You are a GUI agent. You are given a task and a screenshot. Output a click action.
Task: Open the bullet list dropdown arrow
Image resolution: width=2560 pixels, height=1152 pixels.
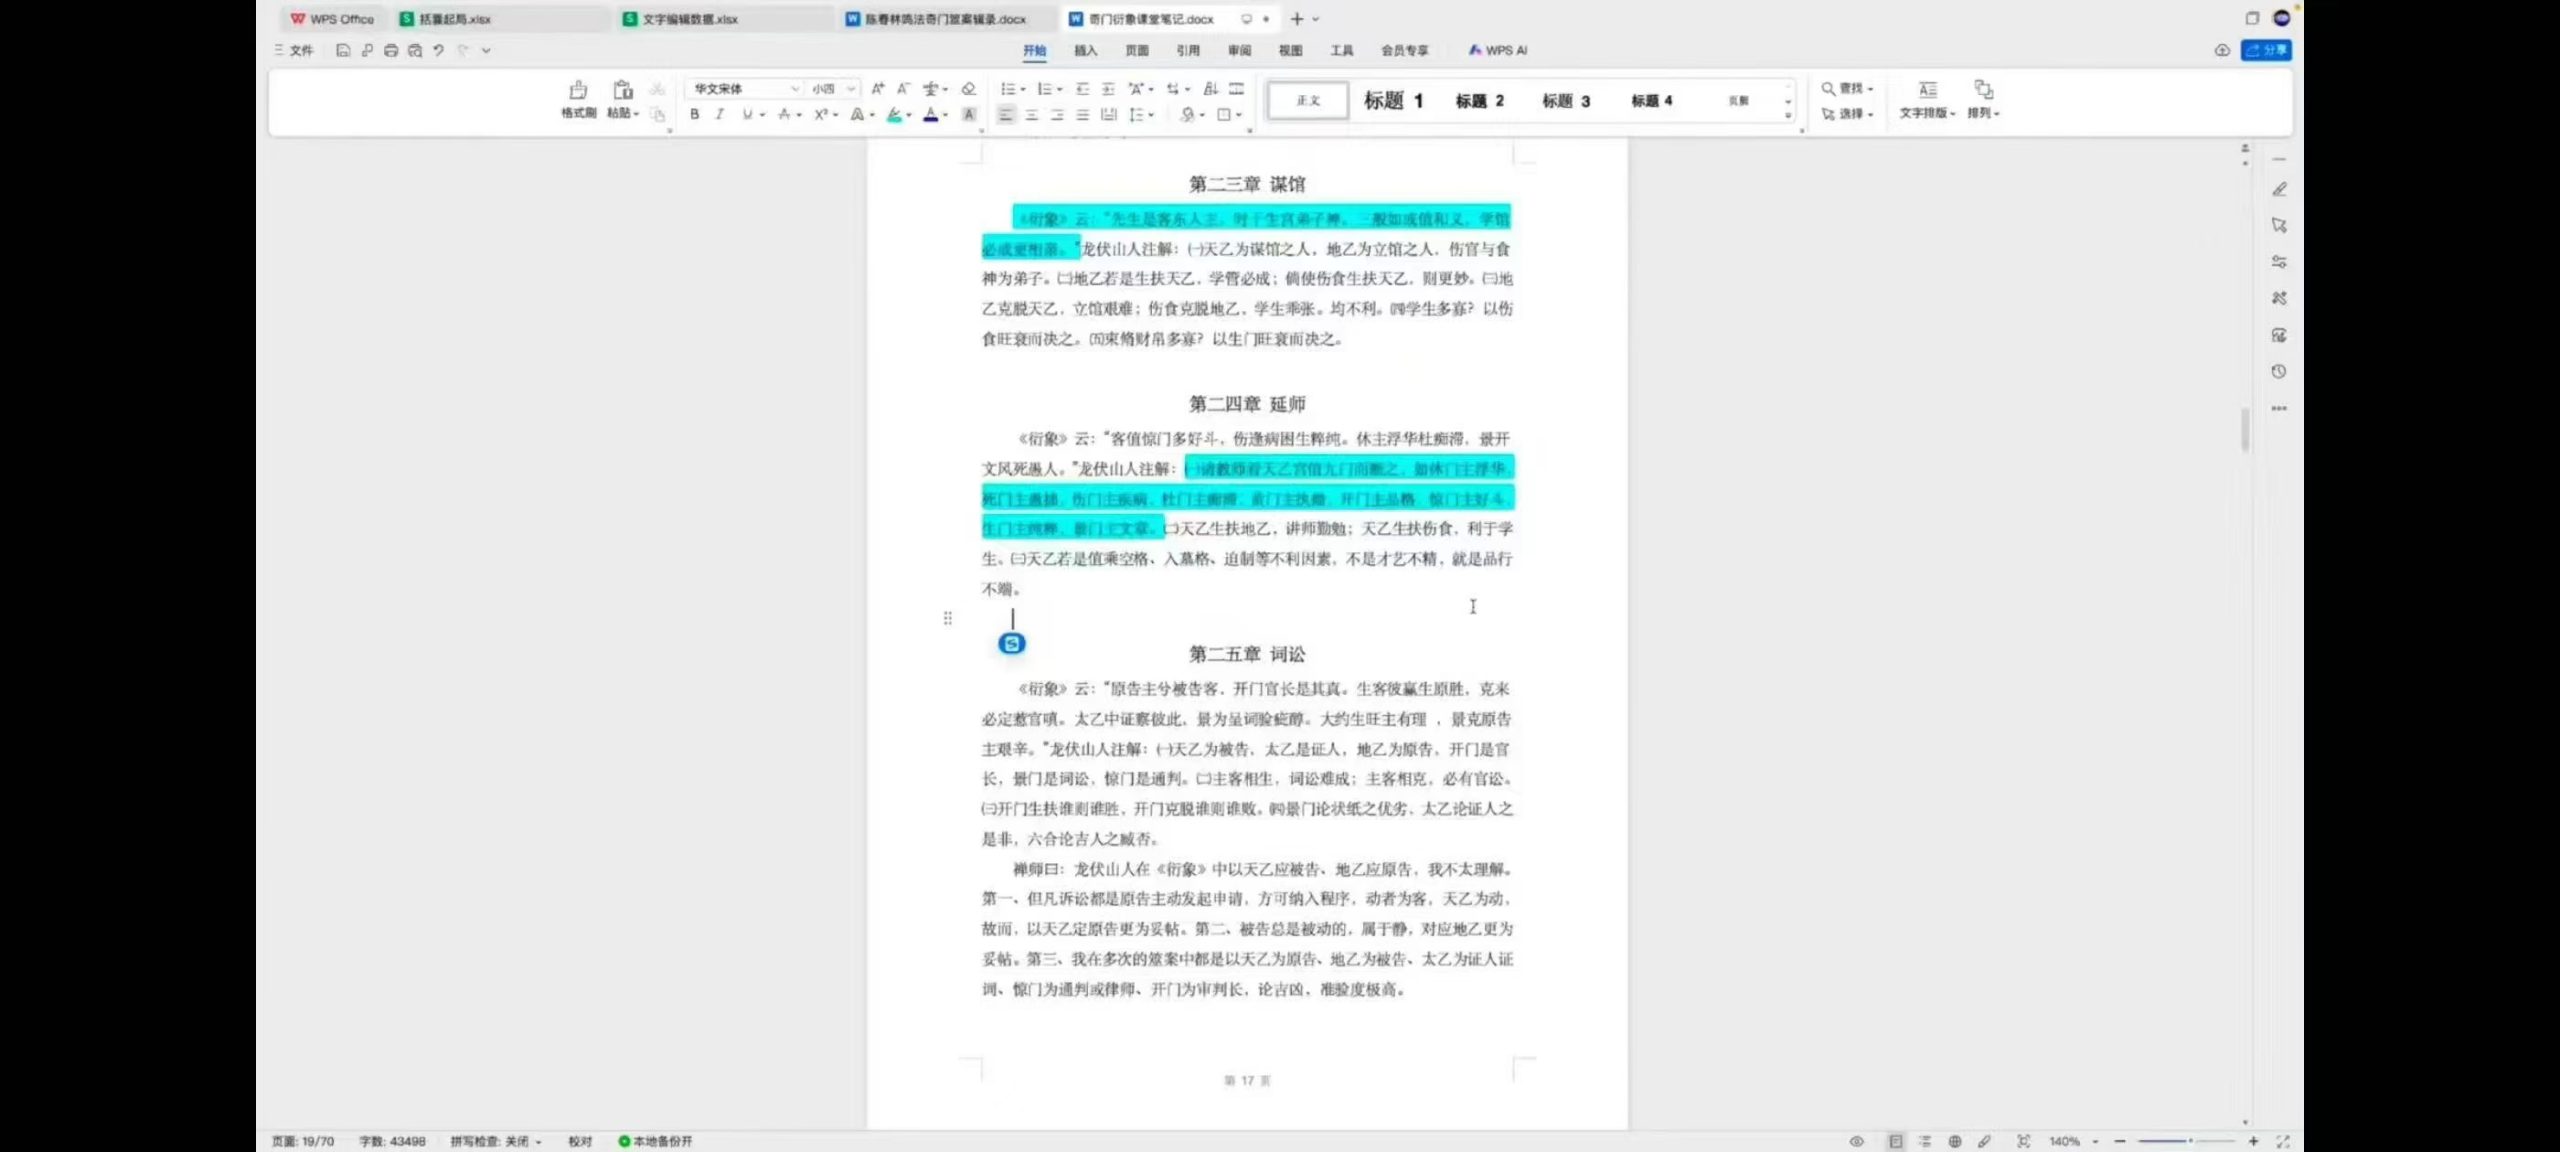pyautogui.click(x=1023, y=90)
